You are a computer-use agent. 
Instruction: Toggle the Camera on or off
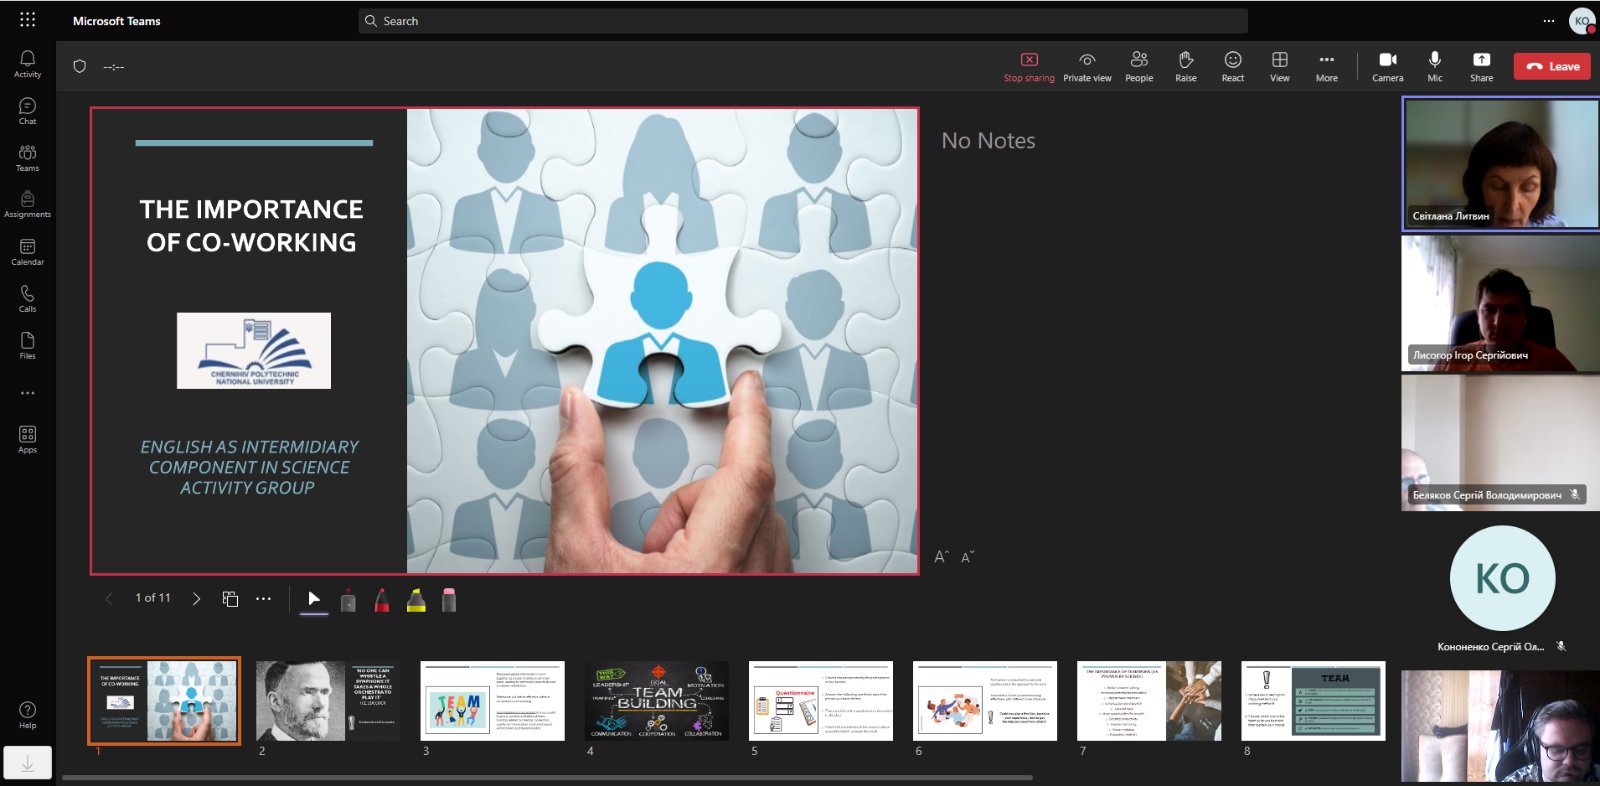coord(1387,66)
